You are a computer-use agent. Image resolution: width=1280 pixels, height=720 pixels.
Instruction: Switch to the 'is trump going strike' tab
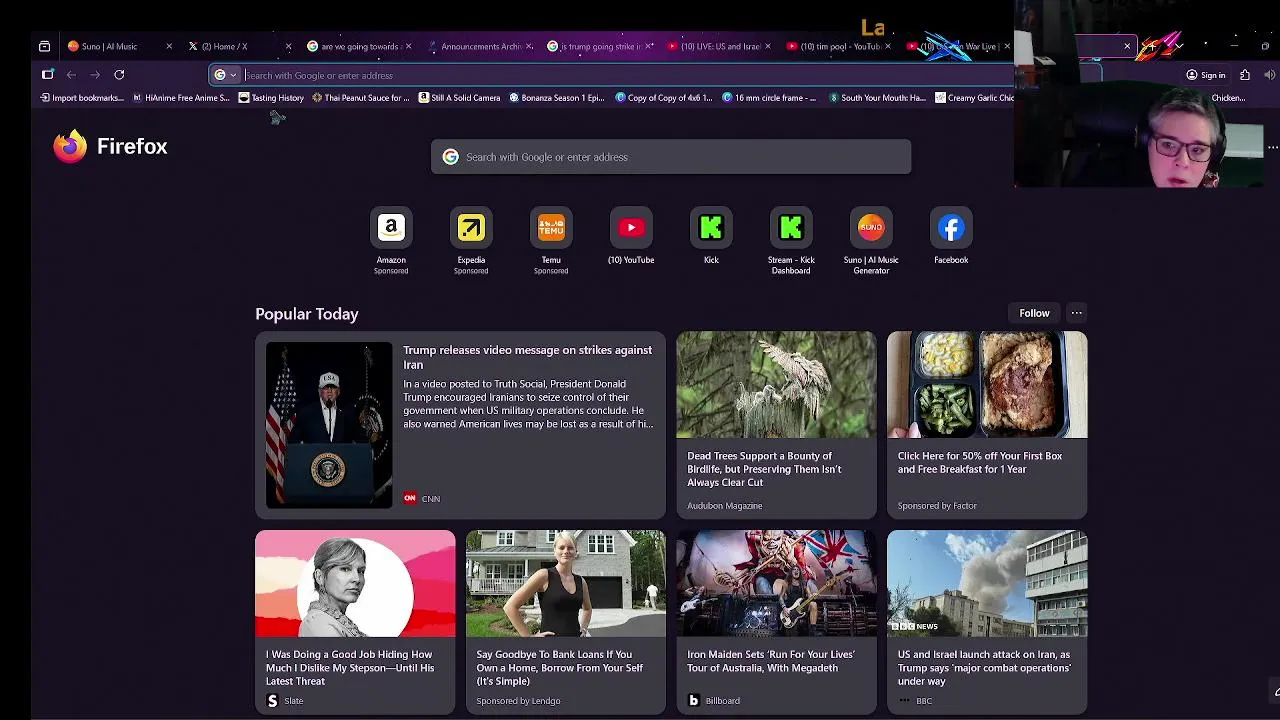tap(598, 46)
